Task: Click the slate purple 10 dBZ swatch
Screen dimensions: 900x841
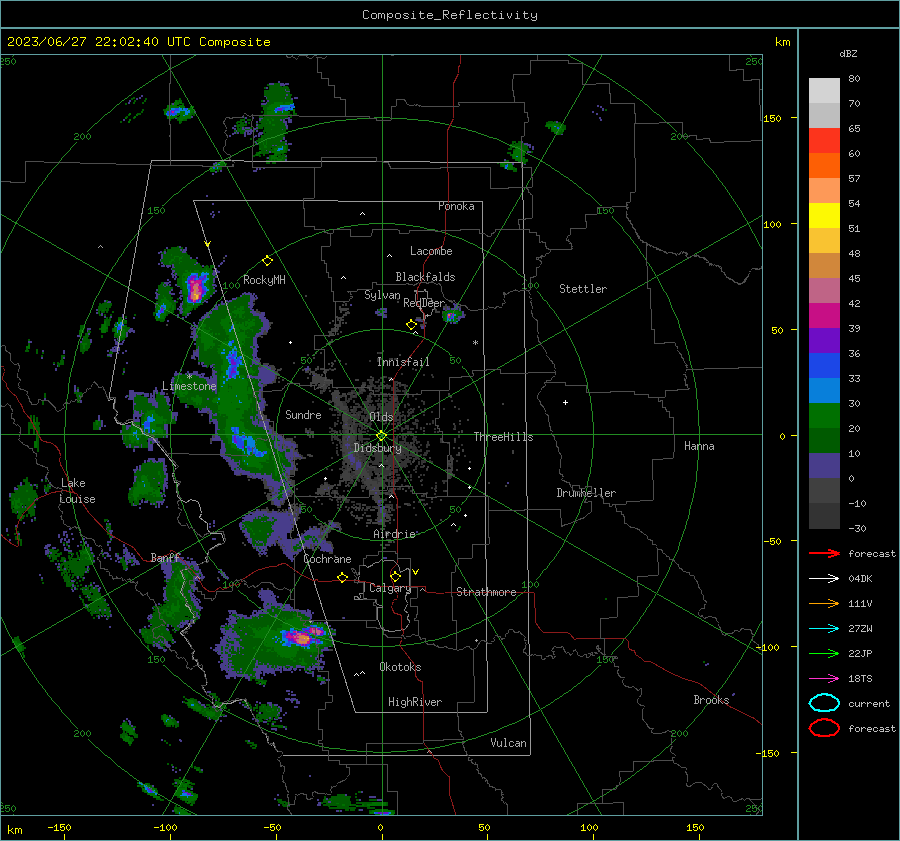Action: (x=824, y=466)
